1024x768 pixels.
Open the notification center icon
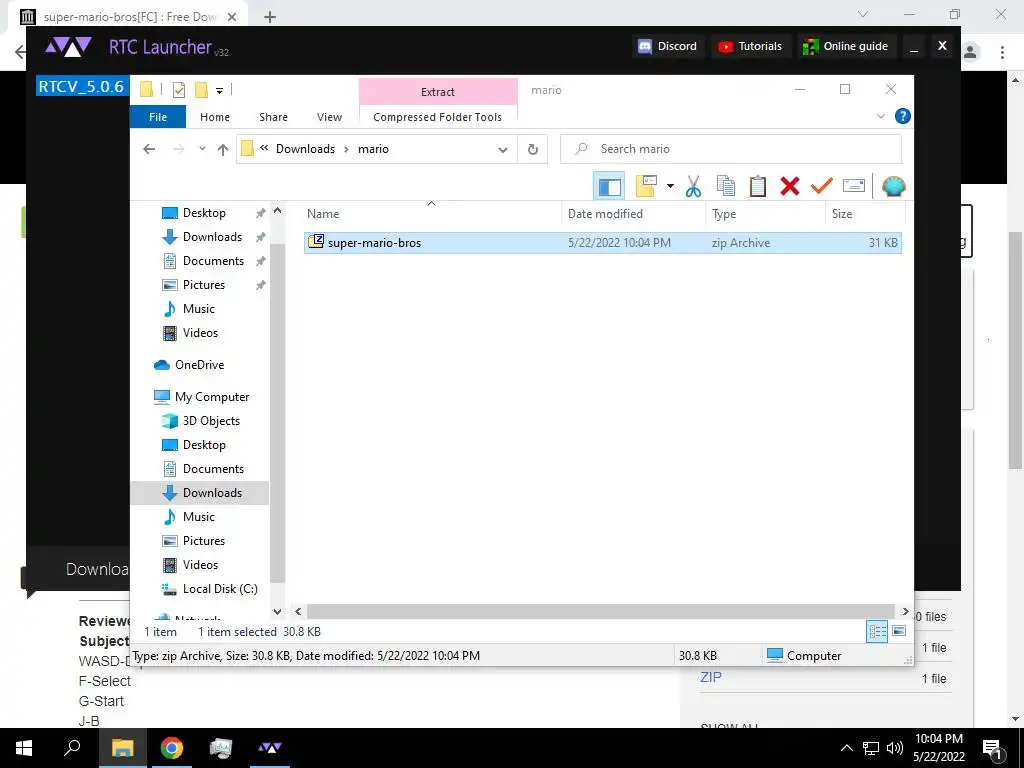point(992,749)
